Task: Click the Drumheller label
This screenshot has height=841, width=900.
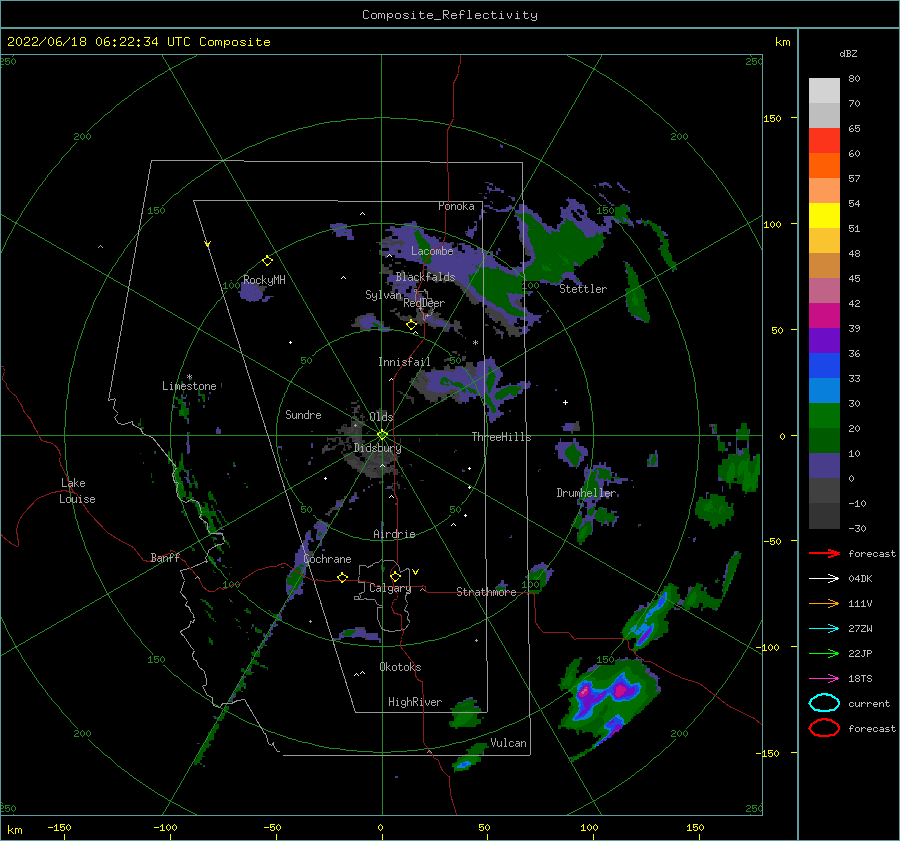Action: click(586, 493)
